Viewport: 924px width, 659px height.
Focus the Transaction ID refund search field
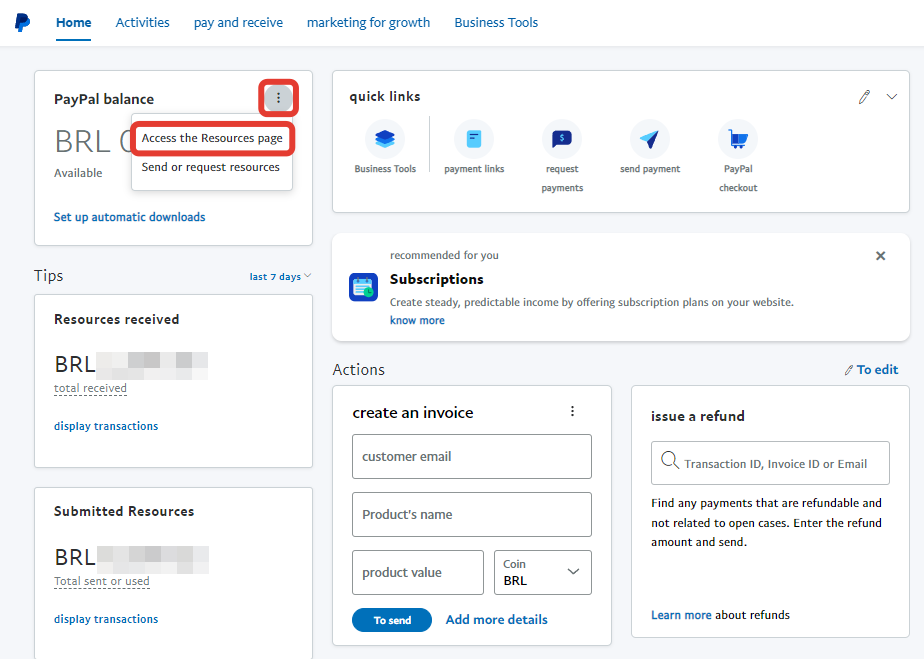click(x=770, y=463)
